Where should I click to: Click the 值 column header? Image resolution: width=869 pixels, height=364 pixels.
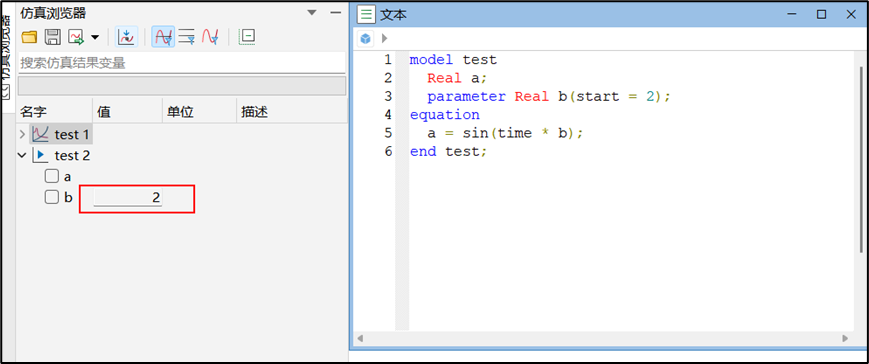click(x=127, y=112)
